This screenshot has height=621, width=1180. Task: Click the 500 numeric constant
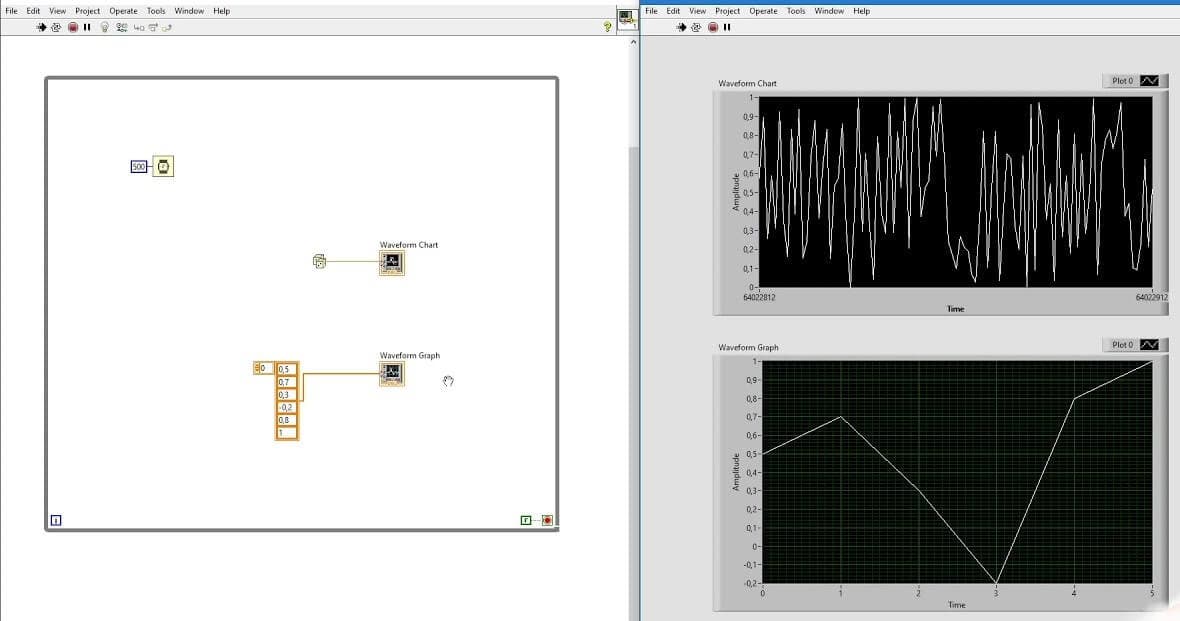139,166
